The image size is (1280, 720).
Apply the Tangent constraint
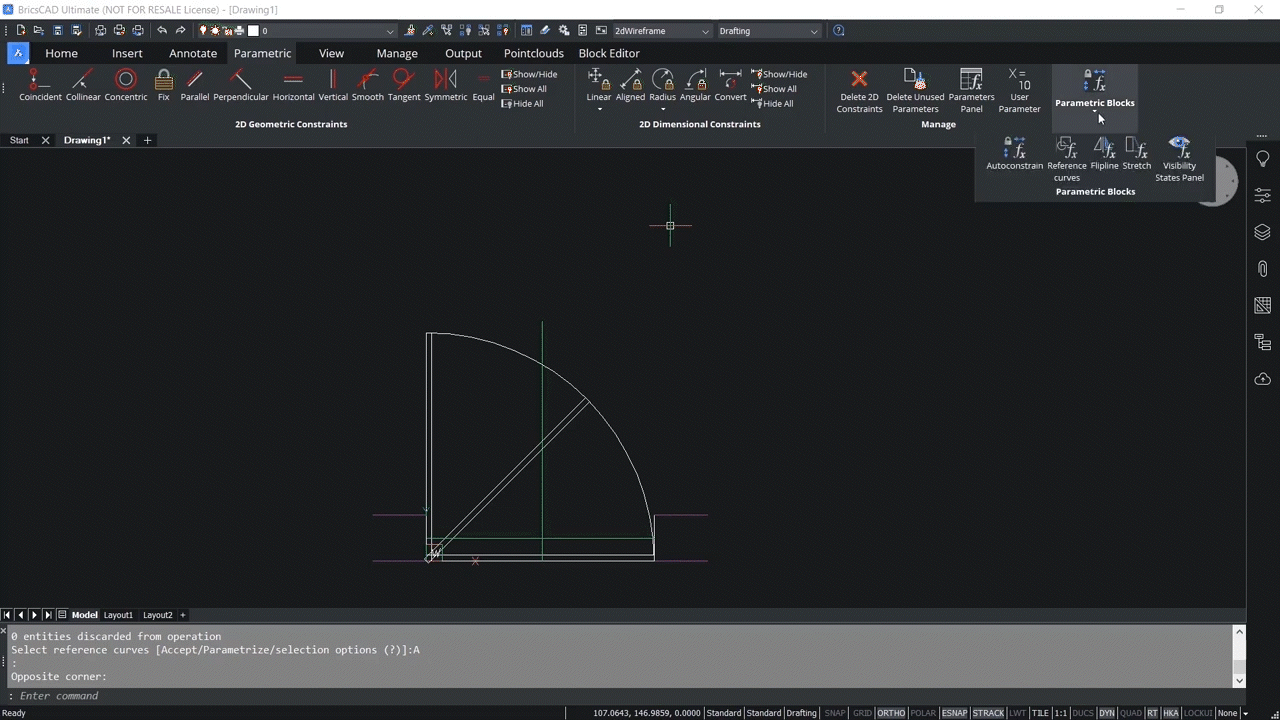(404, 85)
